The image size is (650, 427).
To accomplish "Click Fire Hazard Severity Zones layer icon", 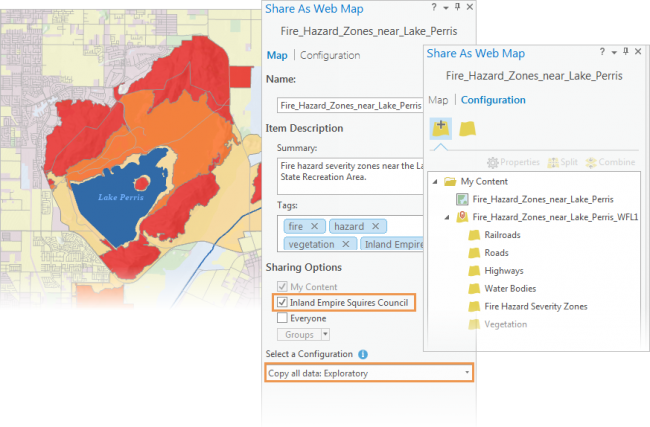I will [x=474, y=306].
